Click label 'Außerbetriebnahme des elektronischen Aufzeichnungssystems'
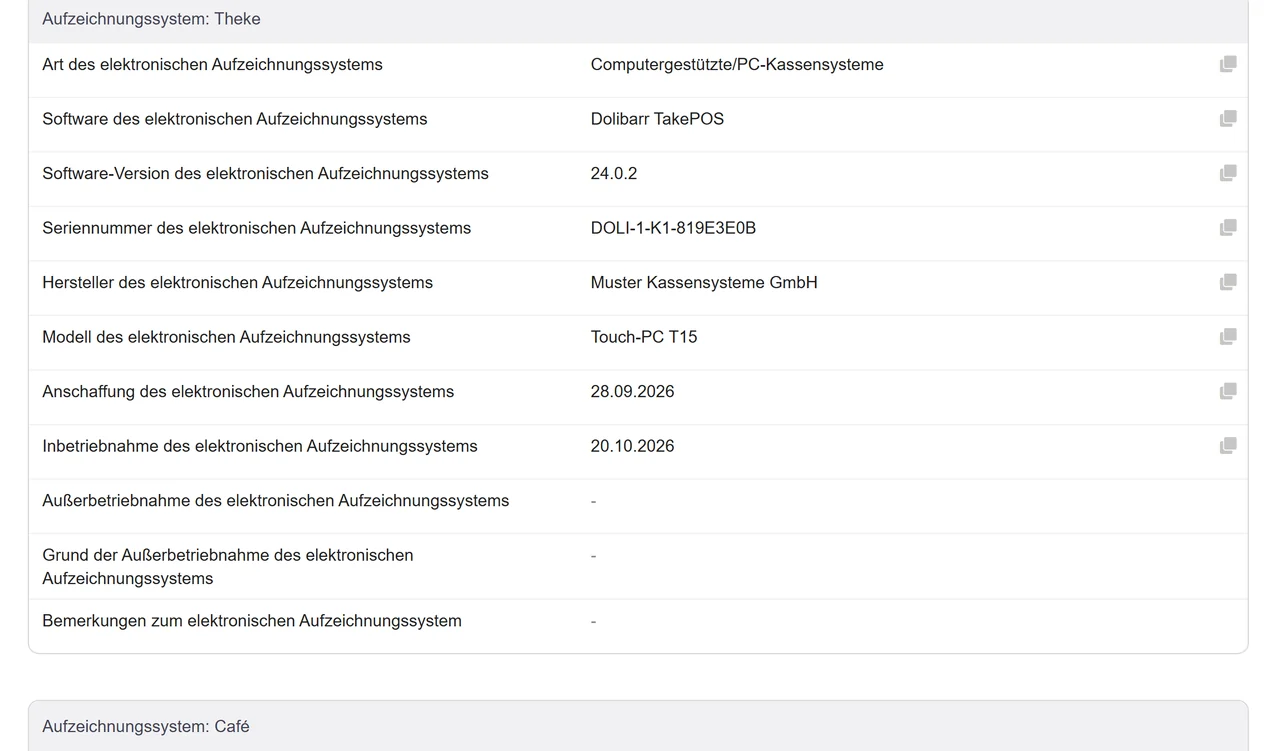The height and width of the screenshot is (751, 1280). (276, 501)
